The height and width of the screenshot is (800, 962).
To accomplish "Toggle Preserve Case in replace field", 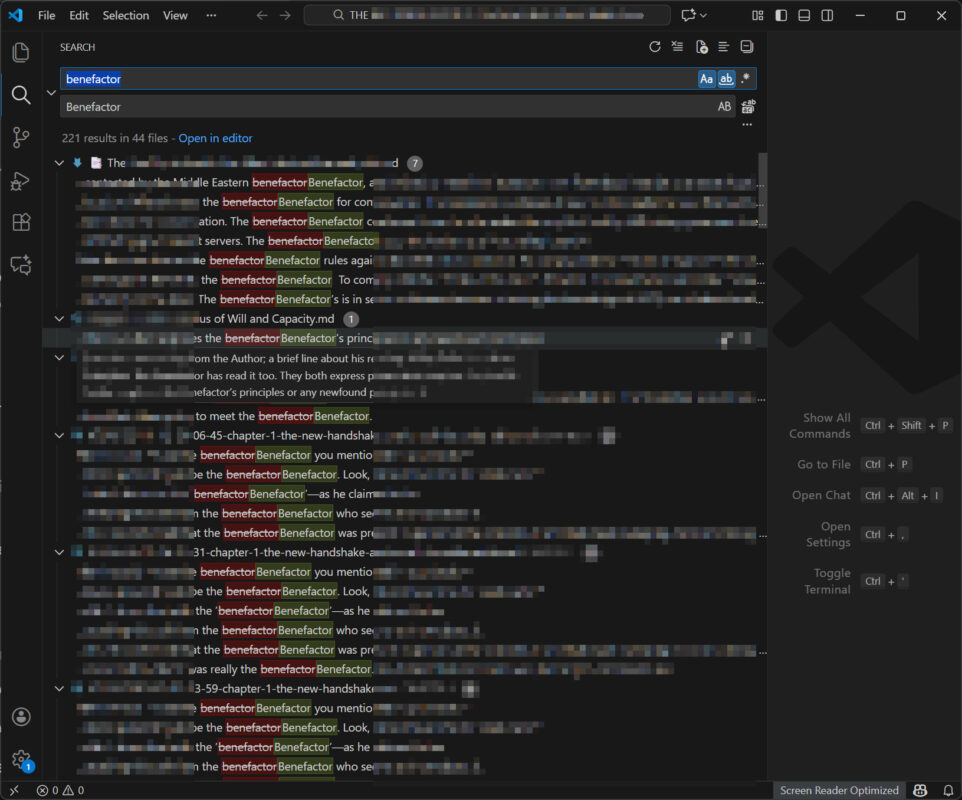I will pyautogui.click(x=725, y=107).
